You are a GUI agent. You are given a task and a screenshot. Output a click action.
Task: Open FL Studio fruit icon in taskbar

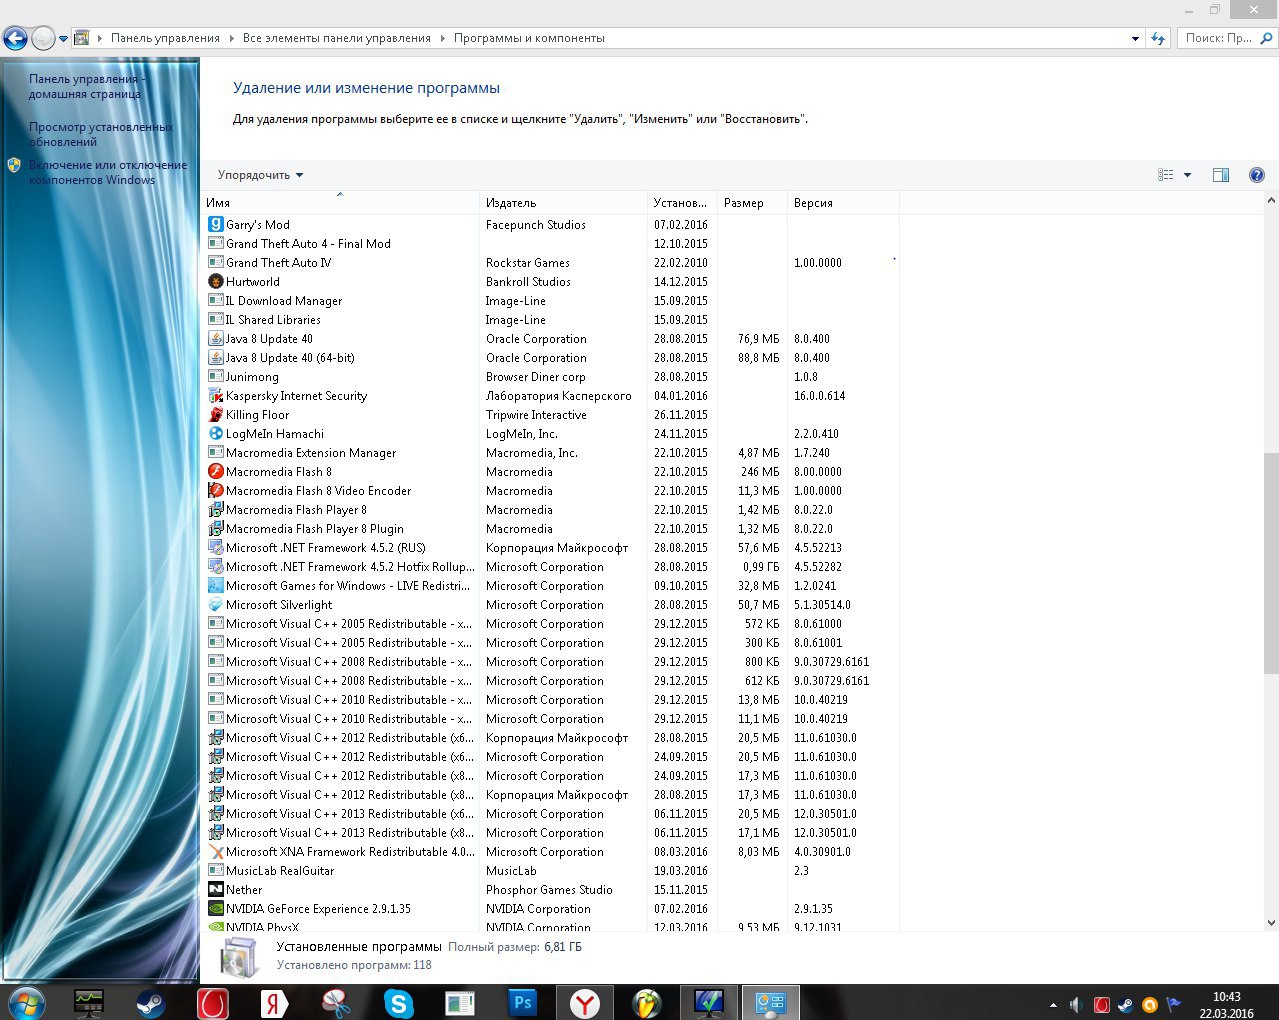pyautogui.click(x=647, y=1002)
